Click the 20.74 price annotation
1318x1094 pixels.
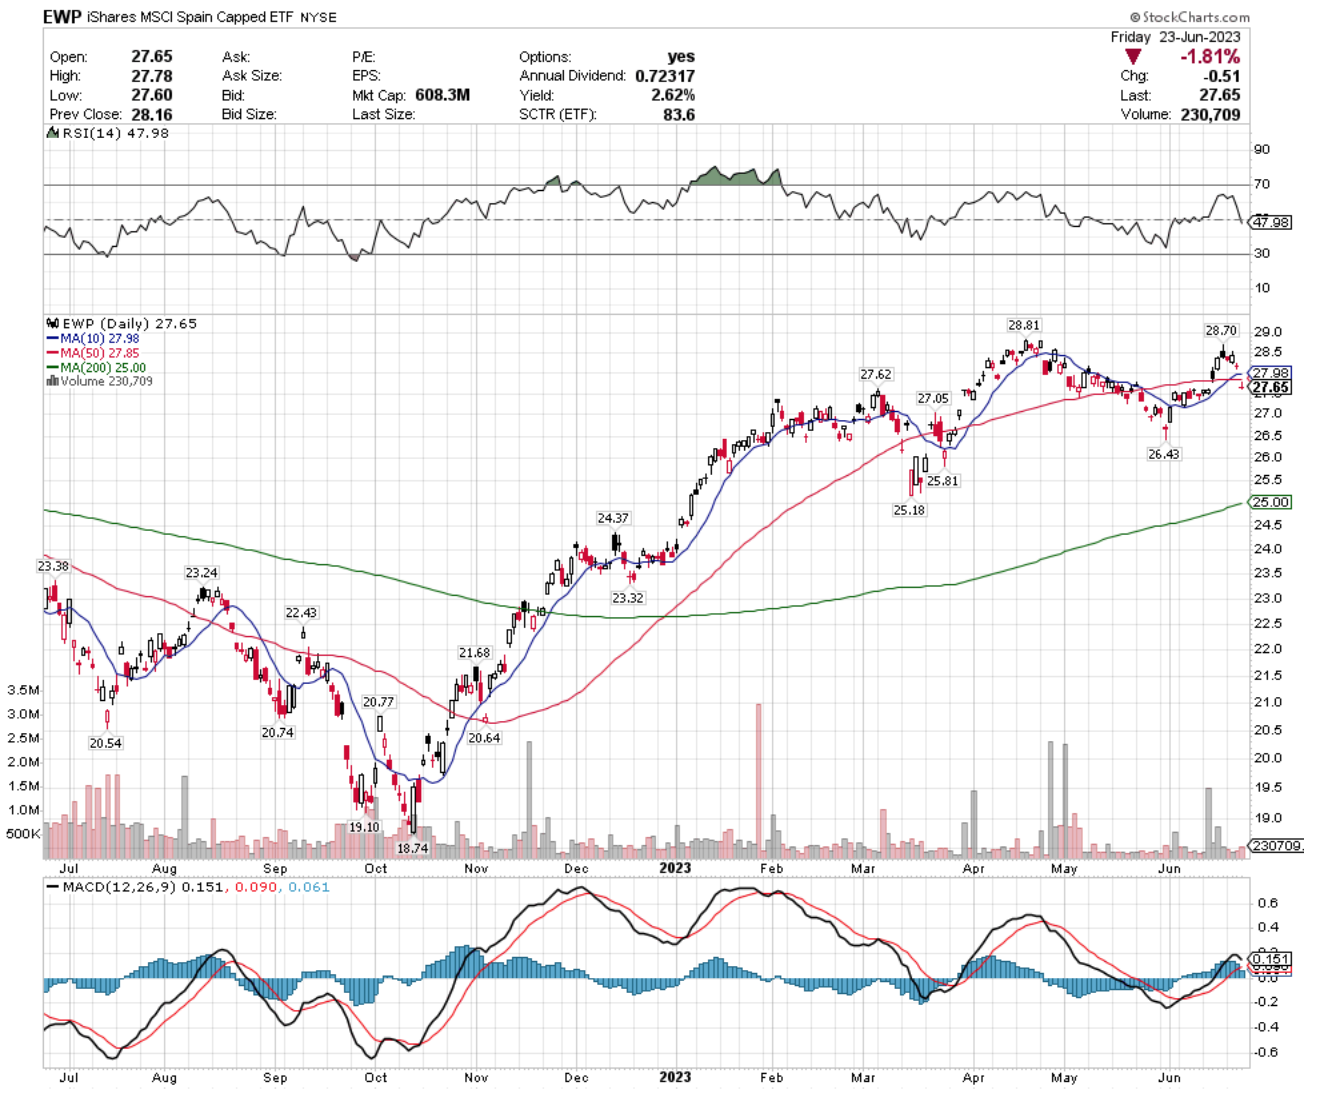pyautogui.click(x=278, y=733)
